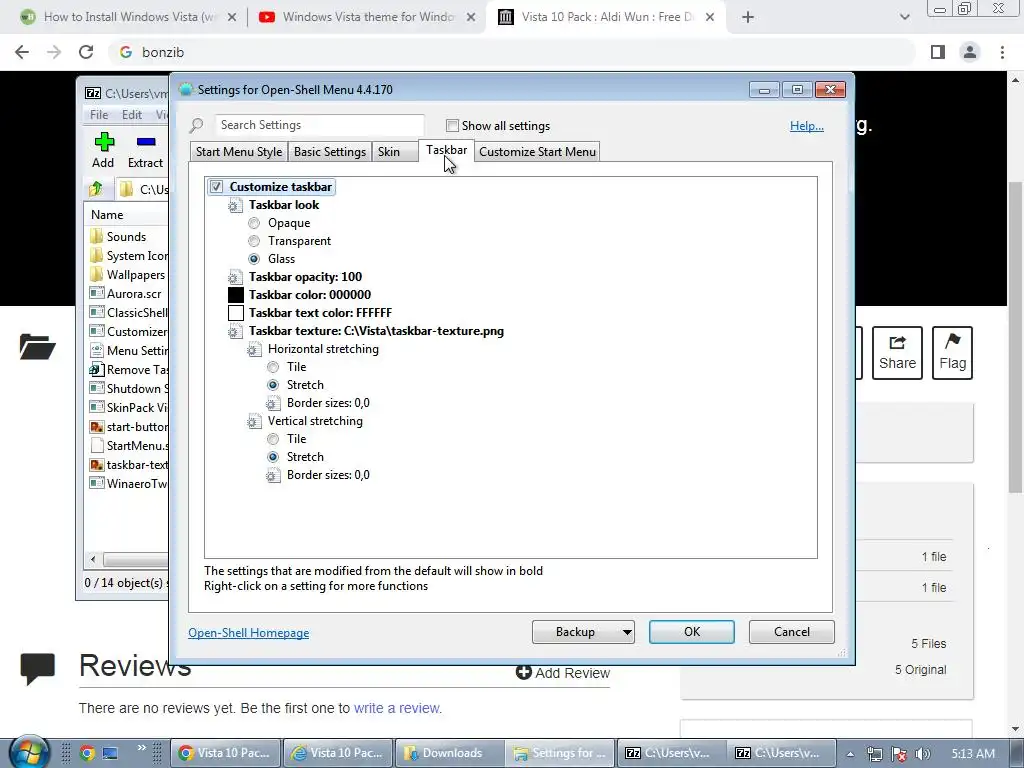1024x768 pixels.
Task: Open the Help link
Action: pos(807,126)
